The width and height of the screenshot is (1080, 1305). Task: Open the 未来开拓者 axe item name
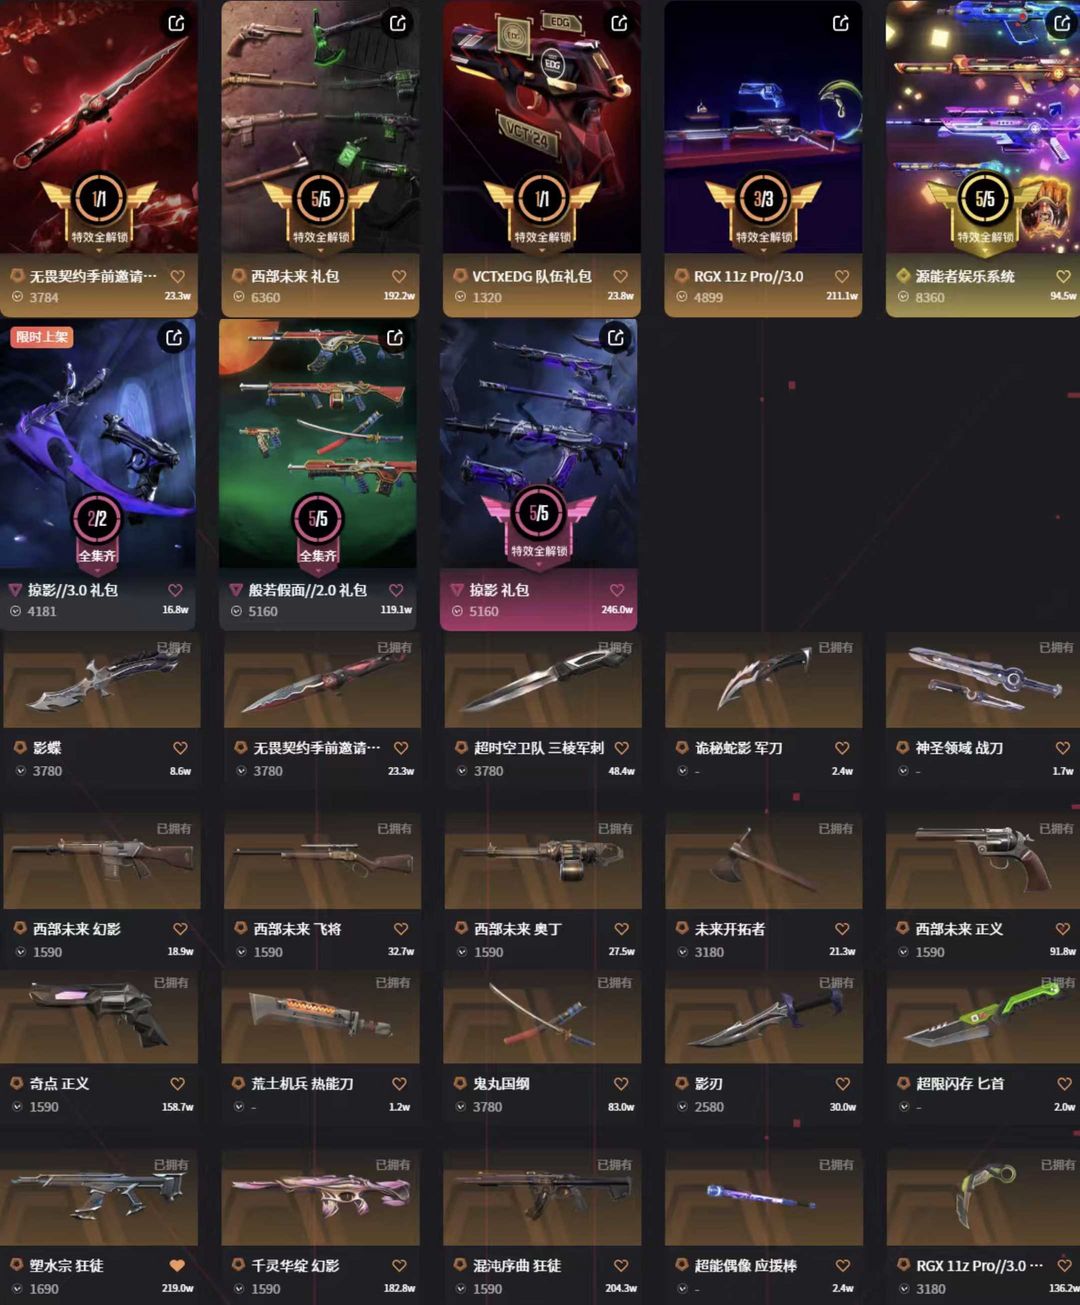click(x=730, y=928)
